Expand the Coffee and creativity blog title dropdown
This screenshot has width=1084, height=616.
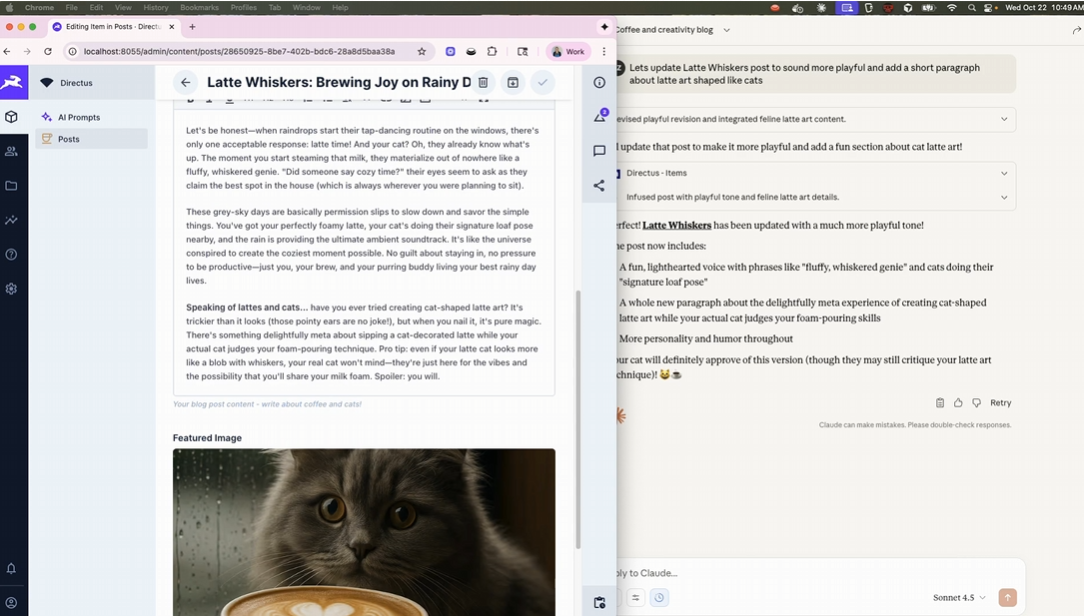pyautogui.click(x=726, y=30)
